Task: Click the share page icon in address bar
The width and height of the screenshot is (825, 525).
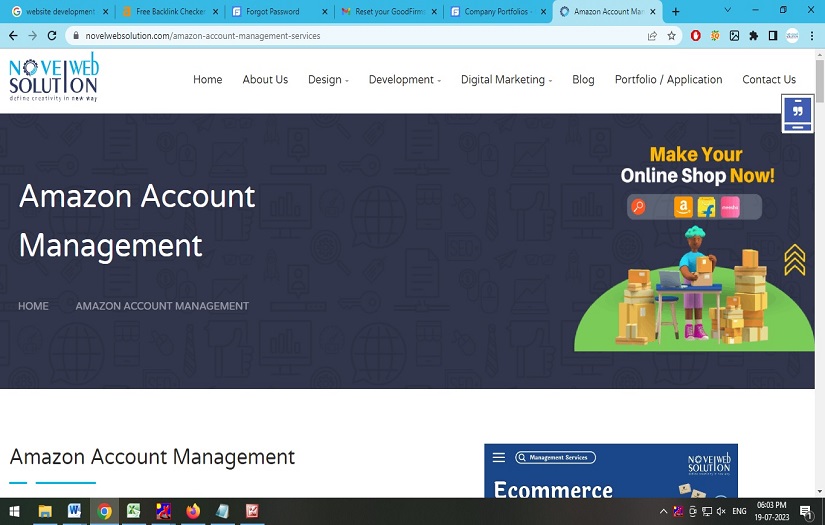Action: [x=652, y=36]
